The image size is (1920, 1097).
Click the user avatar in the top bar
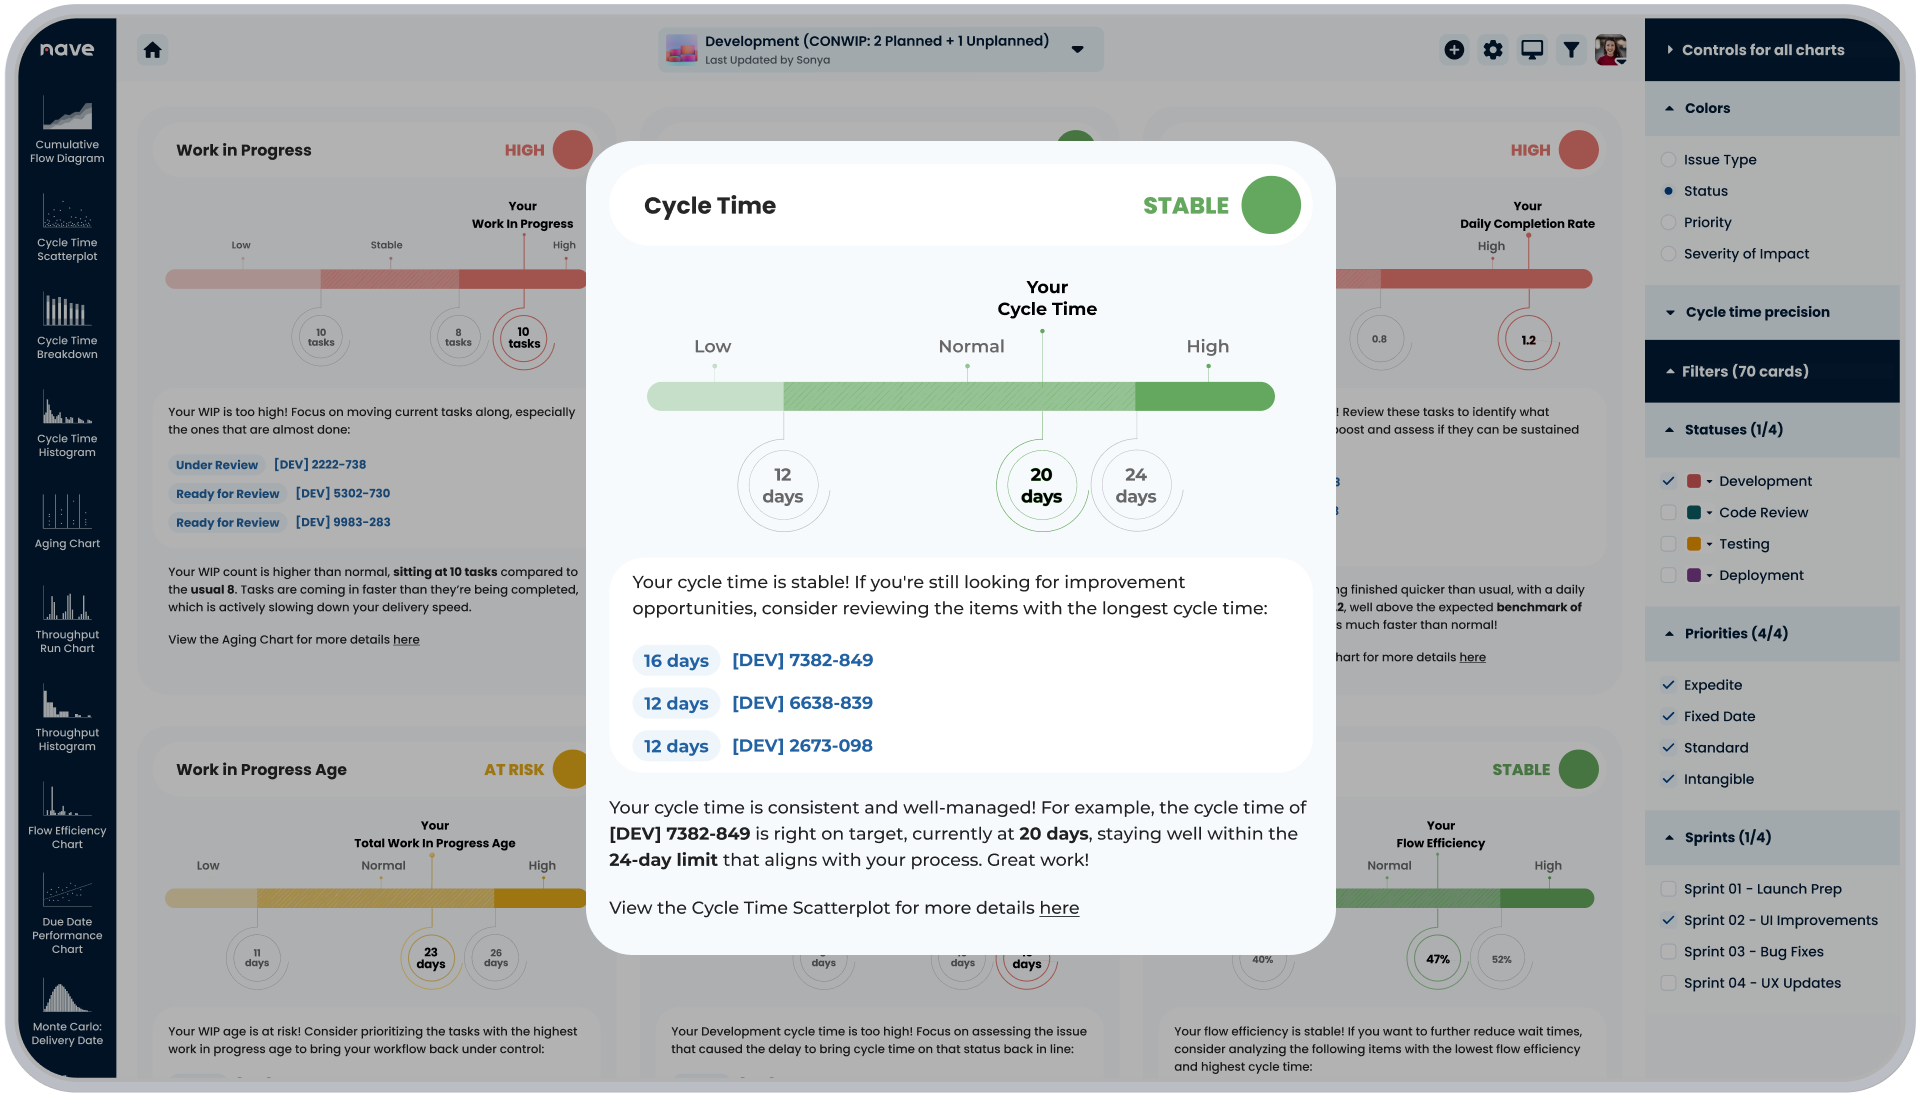(1611, 49)
